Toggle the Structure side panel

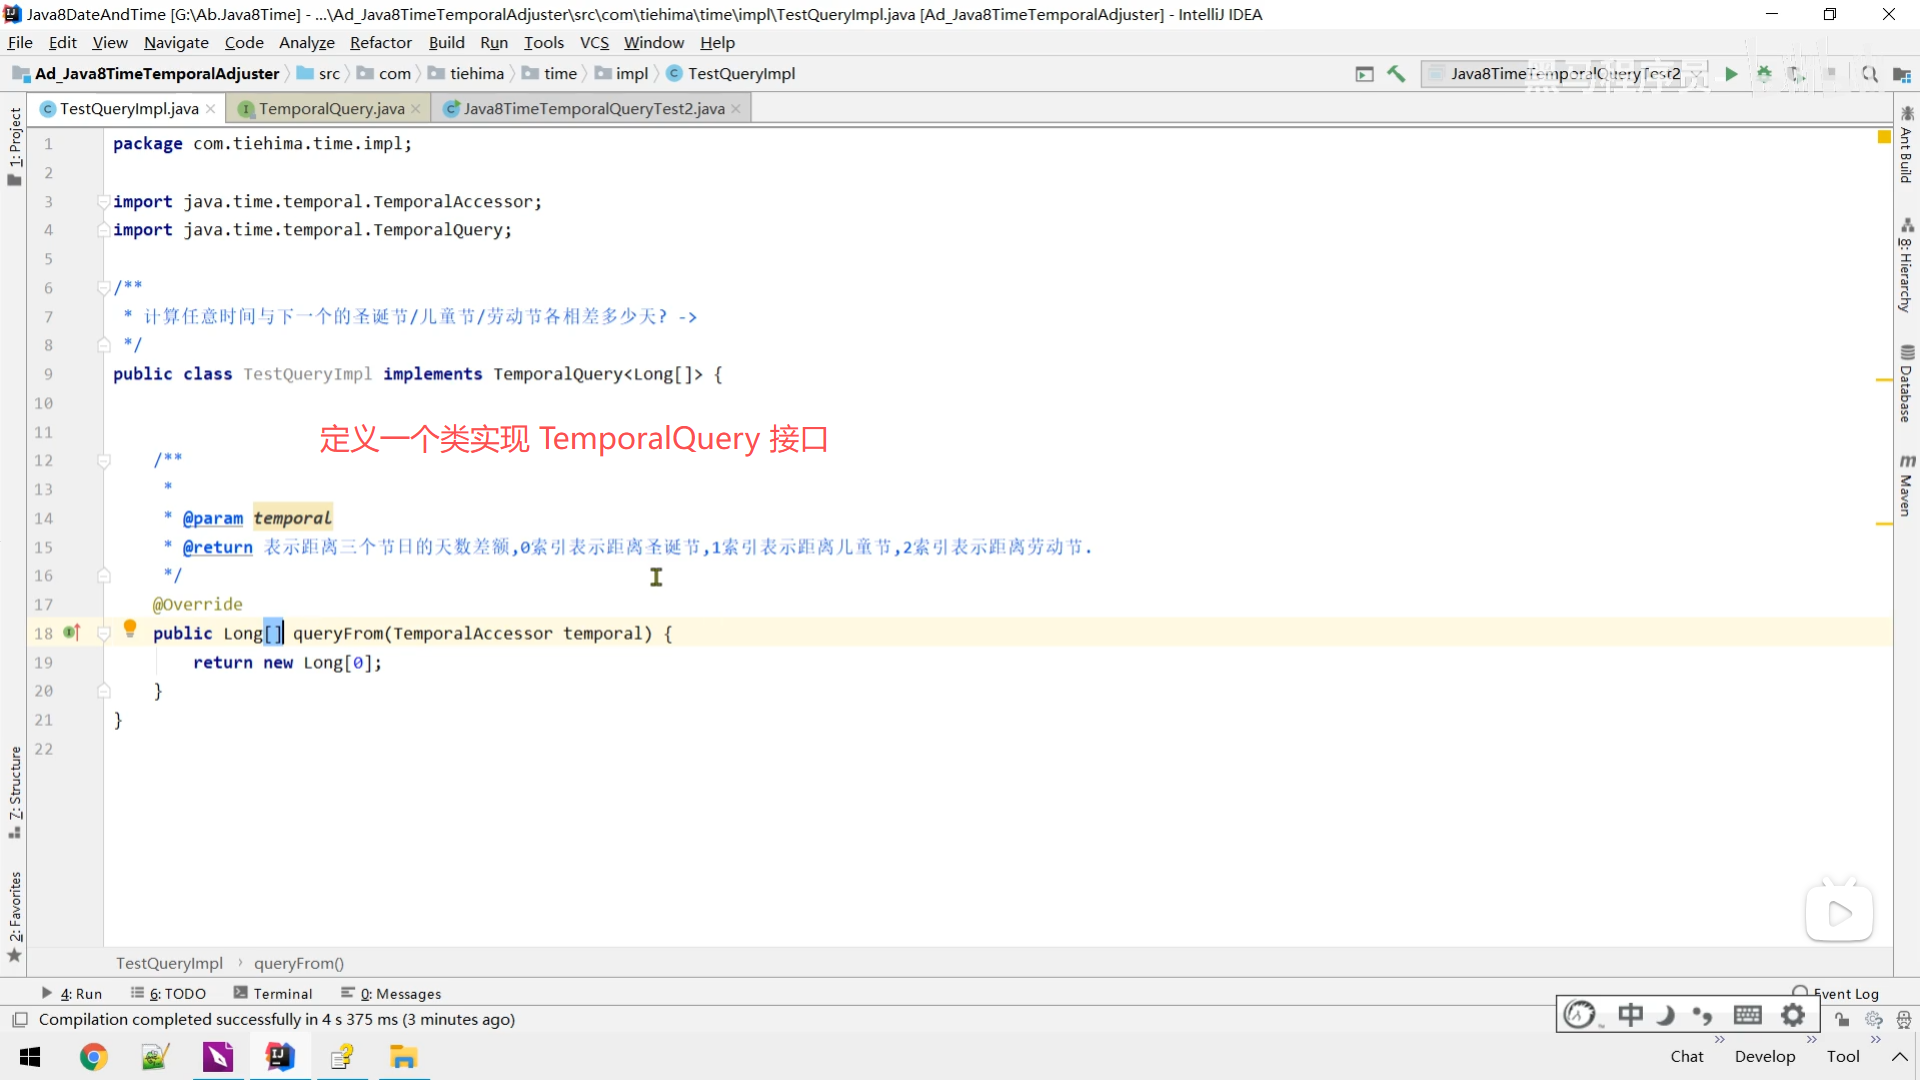(14, 790)
